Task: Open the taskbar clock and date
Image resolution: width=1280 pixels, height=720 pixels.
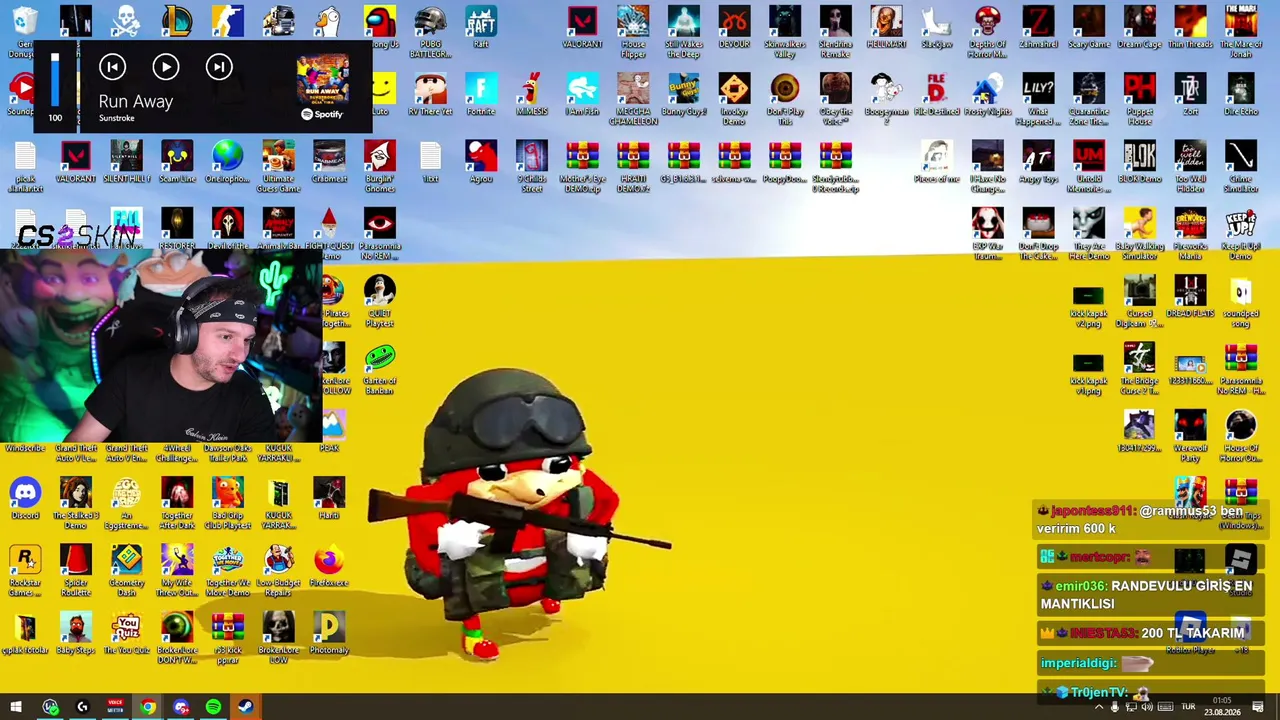Action: click(x=1221, y=707)
